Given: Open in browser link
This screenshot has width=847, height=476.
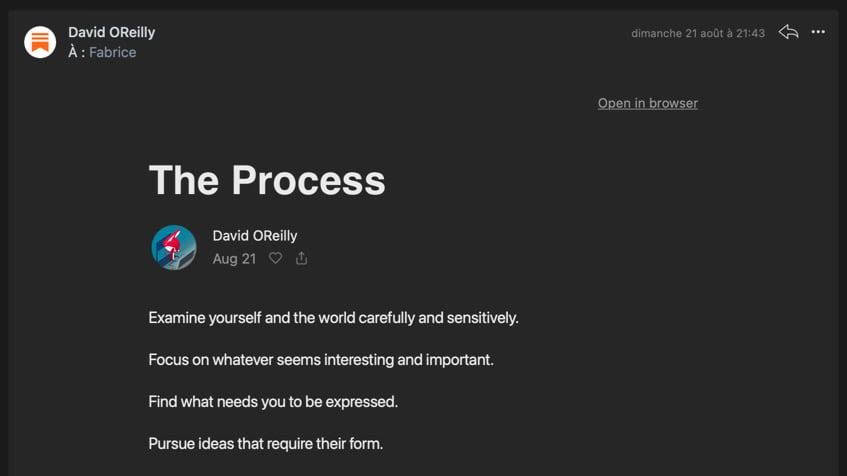Looking at the screenshot, I should coord(648,103).
